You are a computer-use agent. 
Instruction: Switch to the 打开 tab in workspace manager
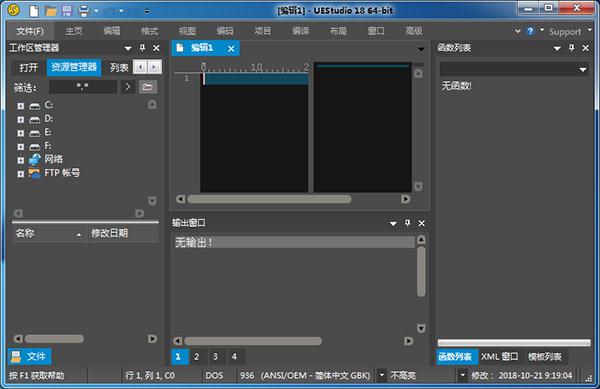click(x=29, y=68)
